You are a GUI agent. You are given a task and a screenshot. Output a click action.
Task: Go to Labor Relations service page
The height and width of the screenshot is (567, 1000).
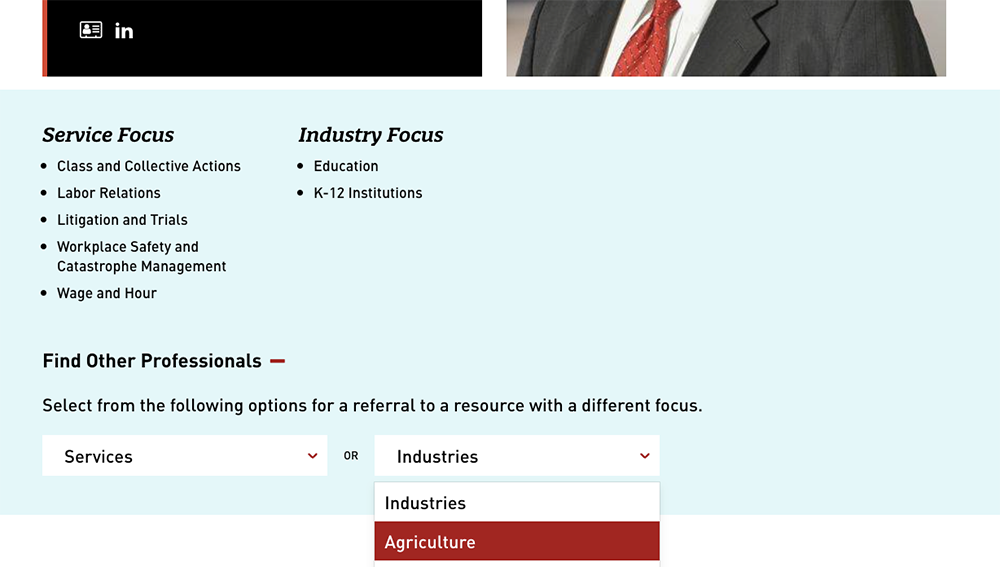[109, 193]
